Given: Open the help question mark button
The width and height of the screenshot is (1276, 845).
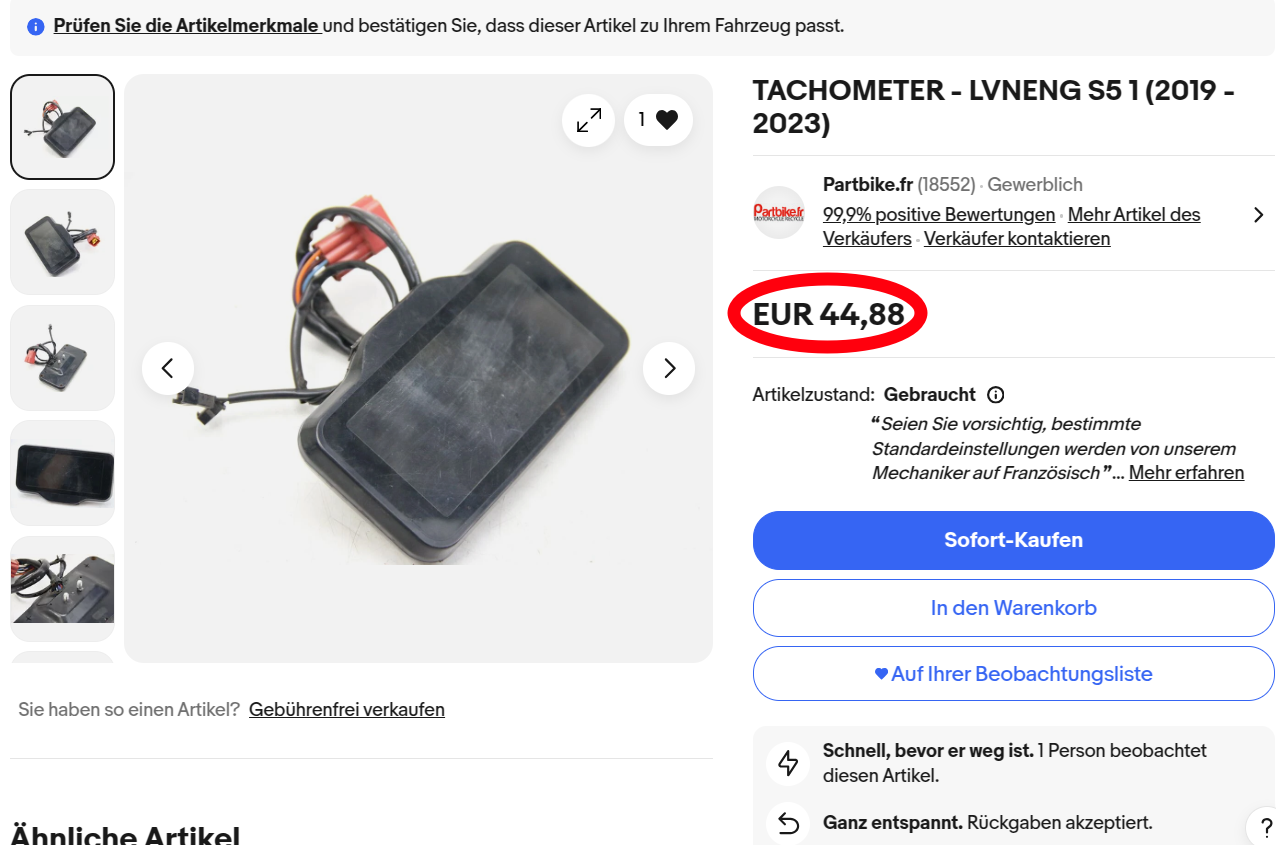Looking at the screenshot, I should (1261, 827).
